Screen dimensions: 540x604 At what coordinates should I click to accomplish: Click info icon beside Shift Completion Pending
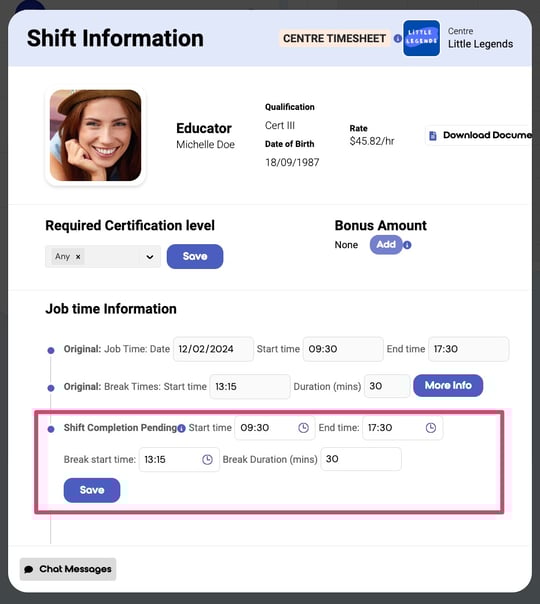[181, 428]
